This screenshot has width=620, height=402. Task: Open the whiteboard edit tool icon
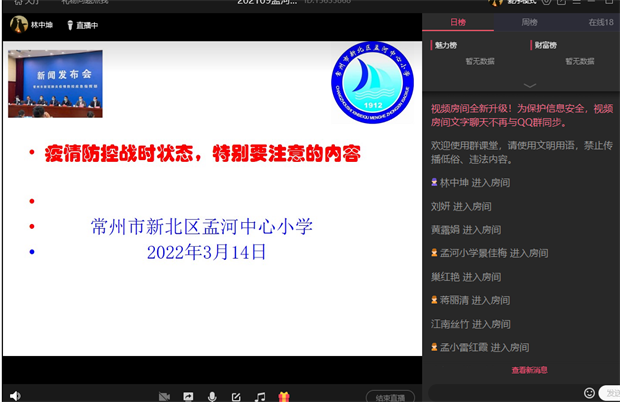235,397
